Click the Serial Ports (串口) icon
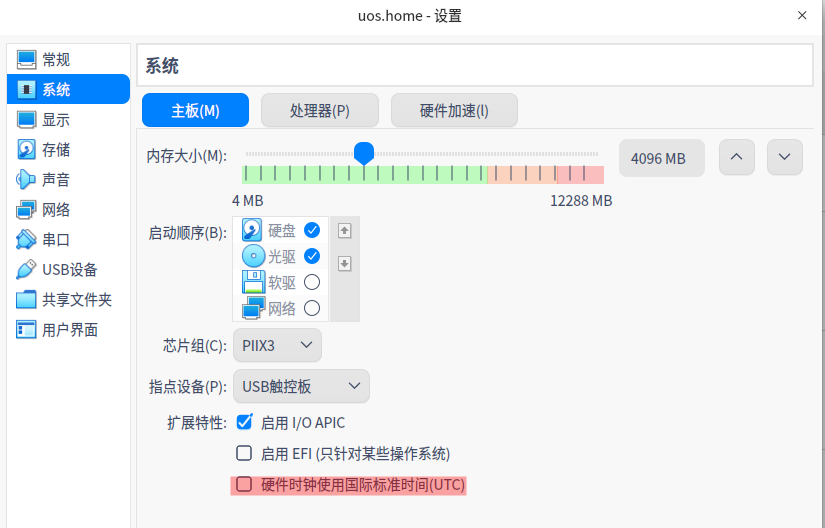 point(26,240)
